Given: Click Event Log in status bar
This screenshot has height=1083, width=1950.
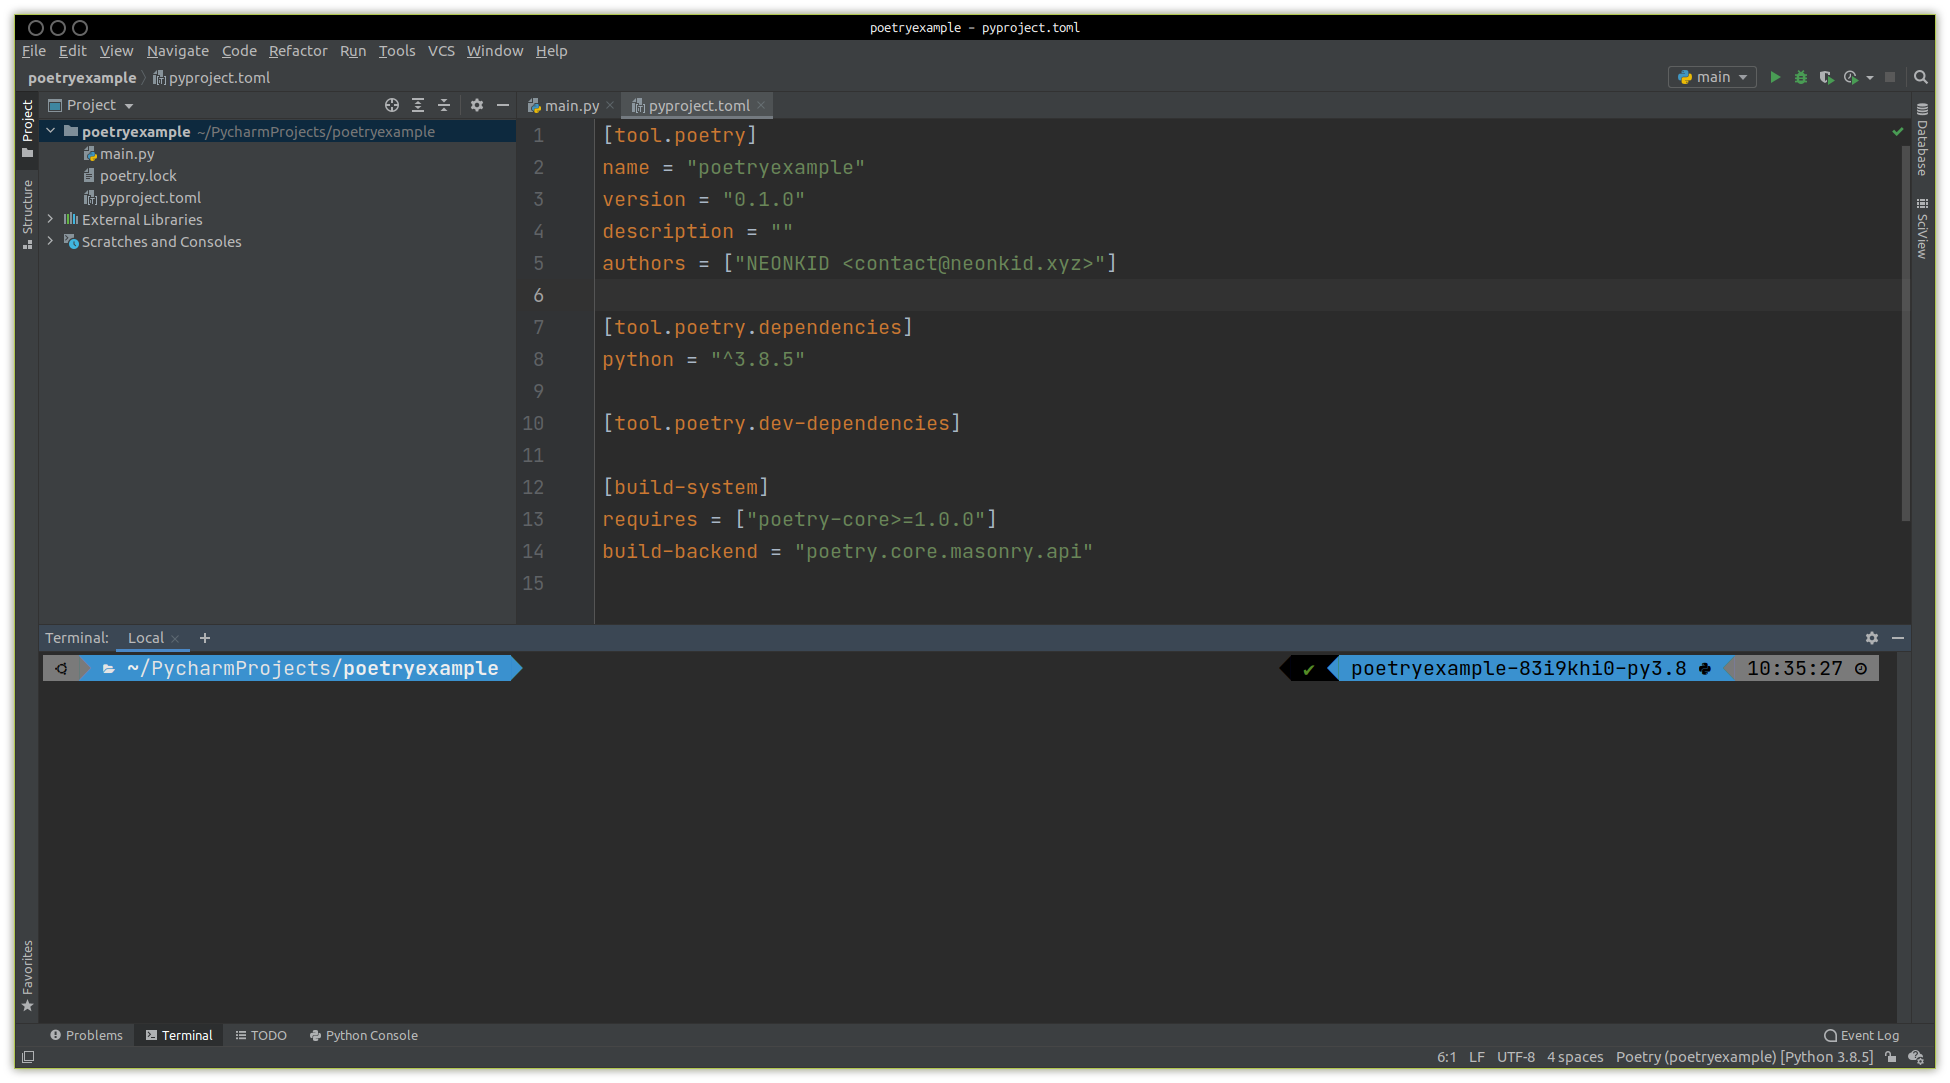Looking at the screenshot, I should click(x=1861, y=1035).
